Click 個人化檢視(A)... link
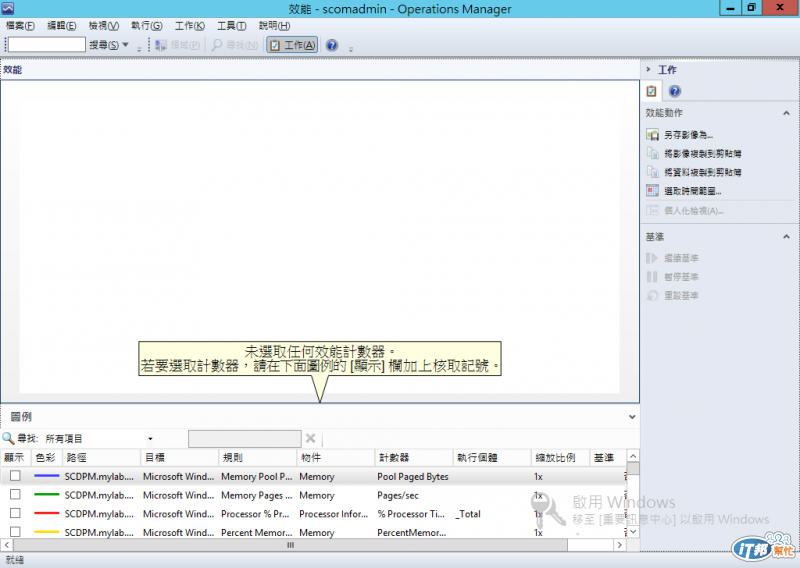The image size is (800, 568). [694, 211]
